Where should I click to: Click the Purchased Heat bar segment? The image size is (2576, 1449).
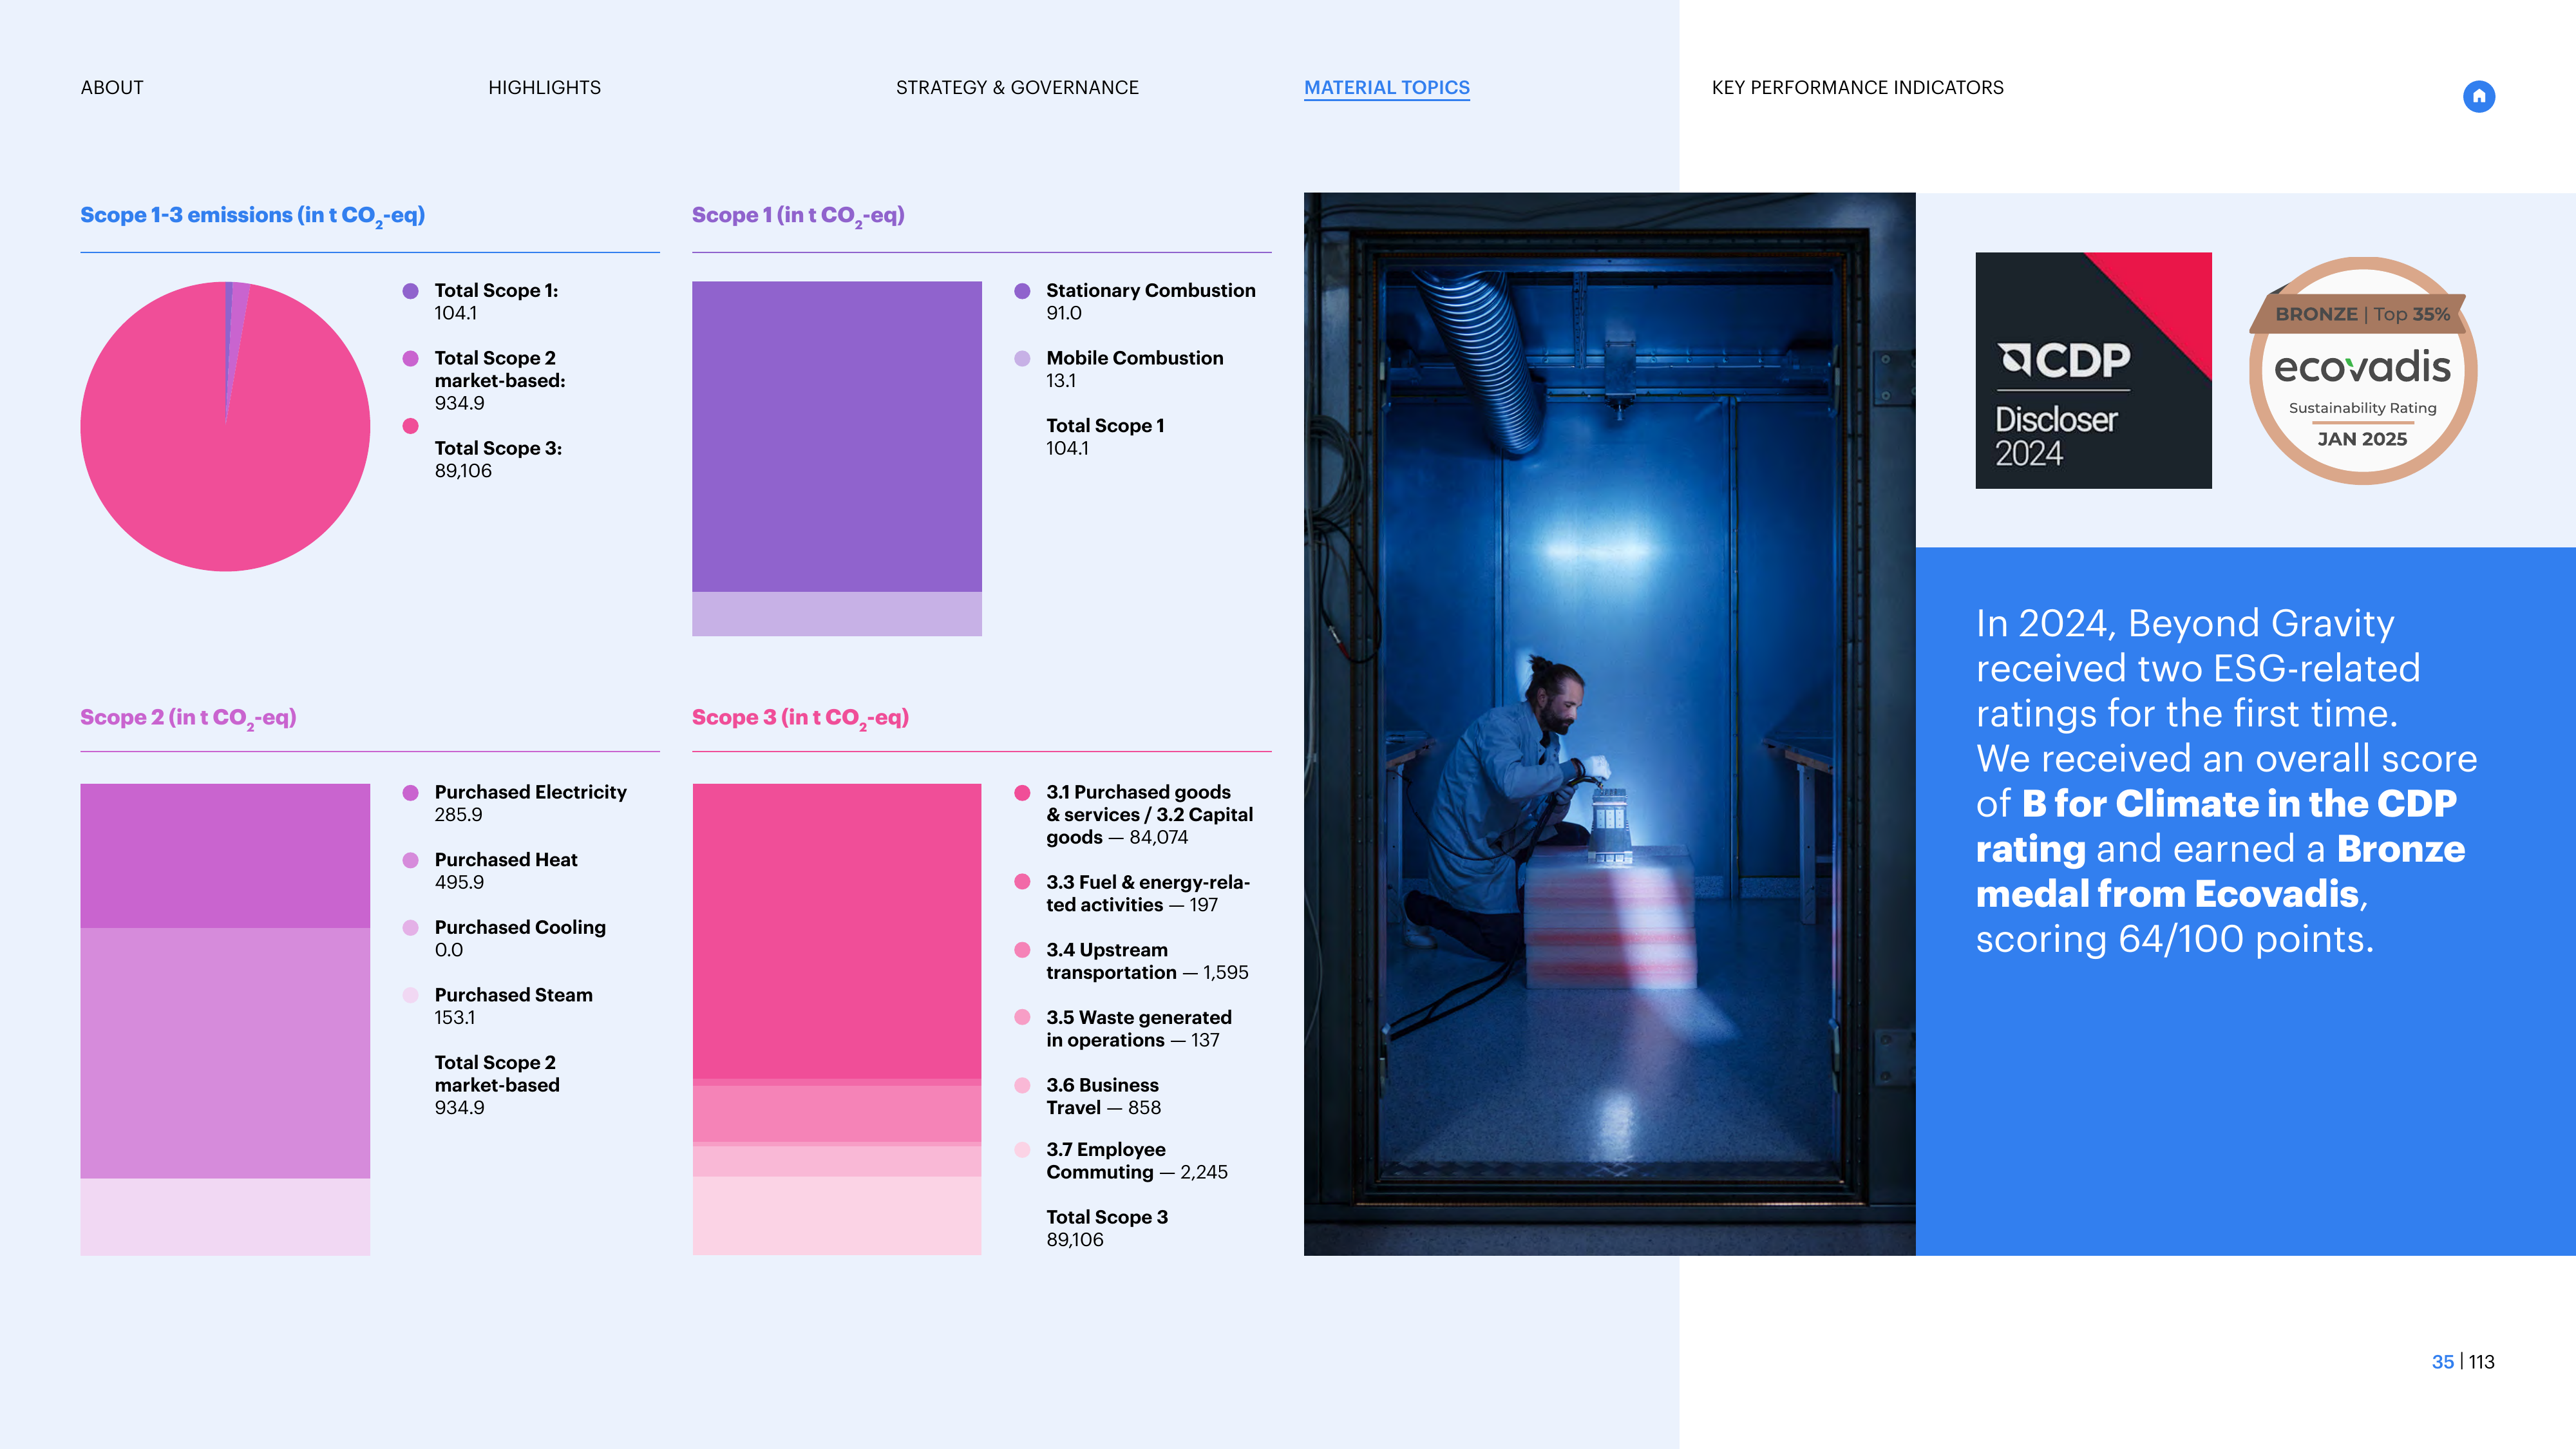pos(225,1053)
